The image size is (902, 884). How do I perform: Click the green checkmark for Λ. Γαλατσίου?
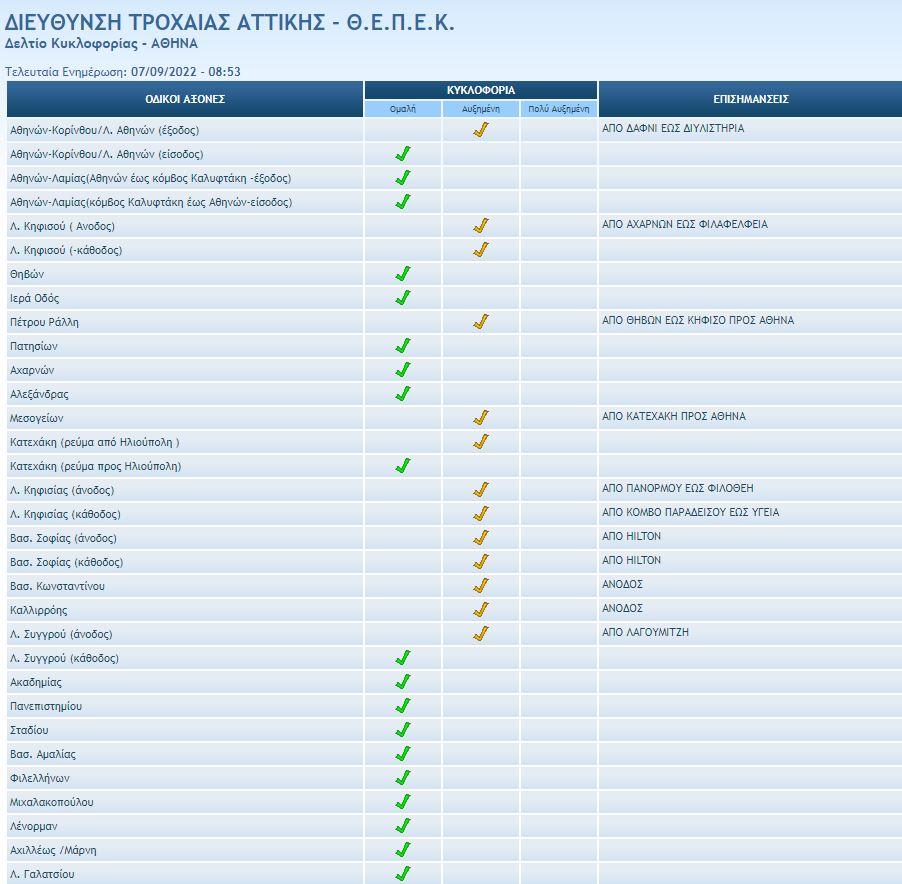(403, 874)
